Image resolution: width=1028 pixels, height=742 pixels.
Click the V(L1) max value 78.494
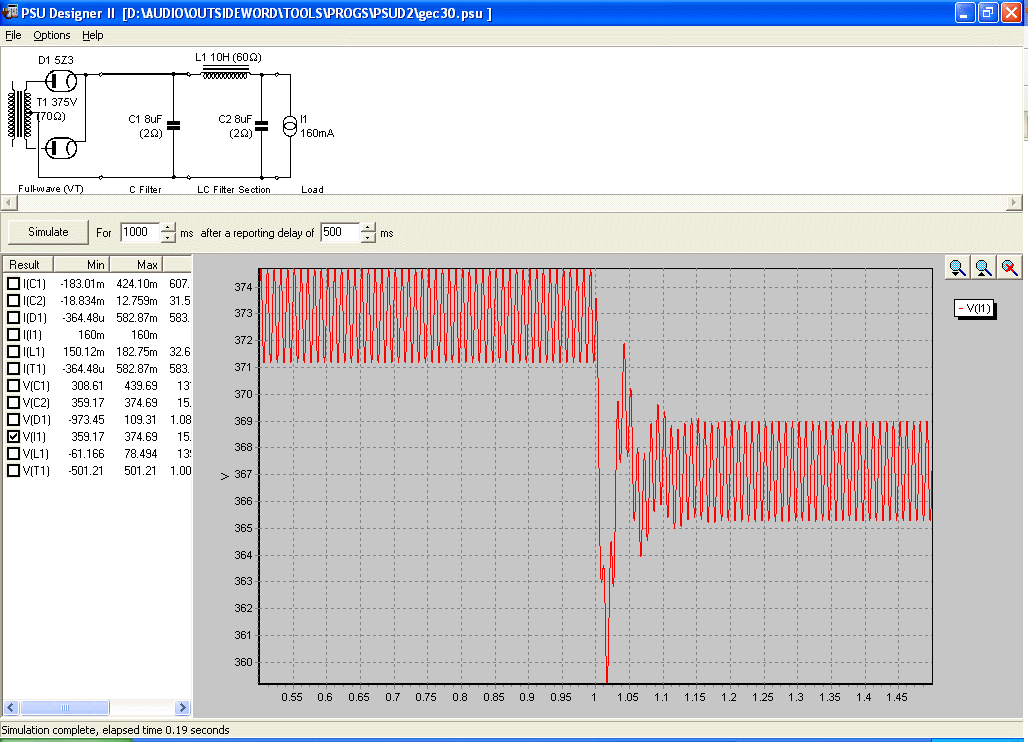[x=141, y=454]
